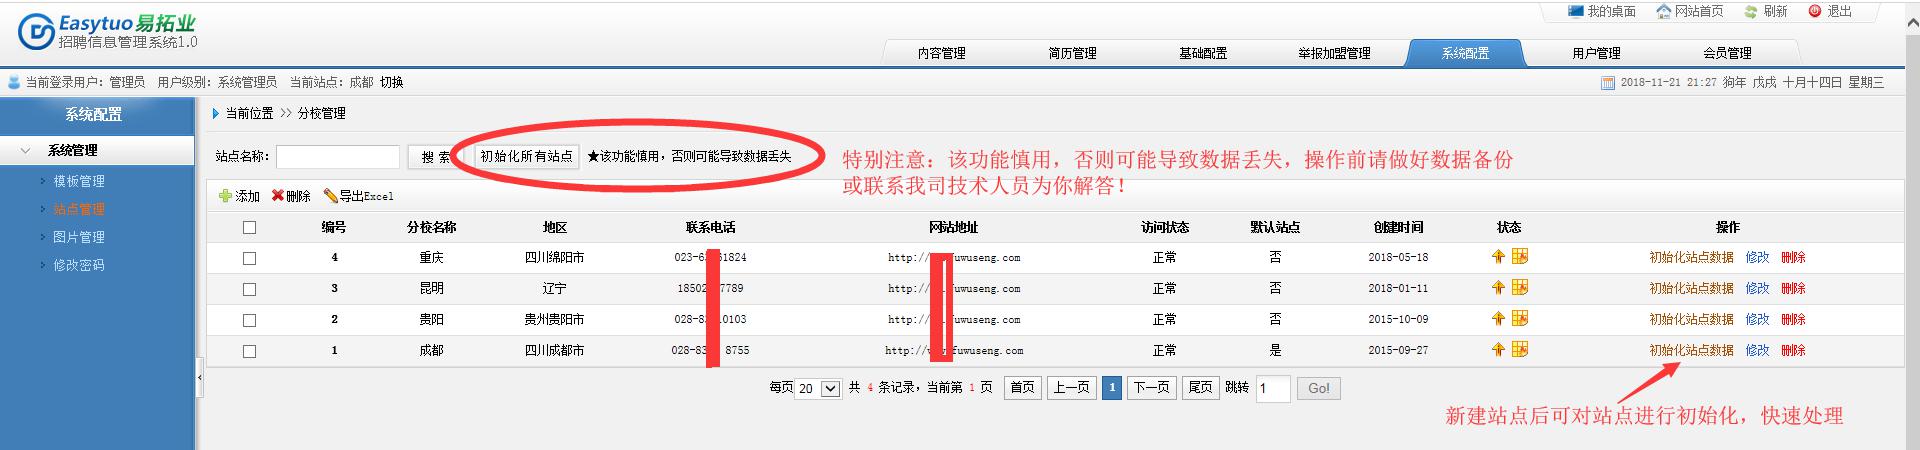
Task: Open the 用户管理 tab
Action: [x=1596, y=53]
